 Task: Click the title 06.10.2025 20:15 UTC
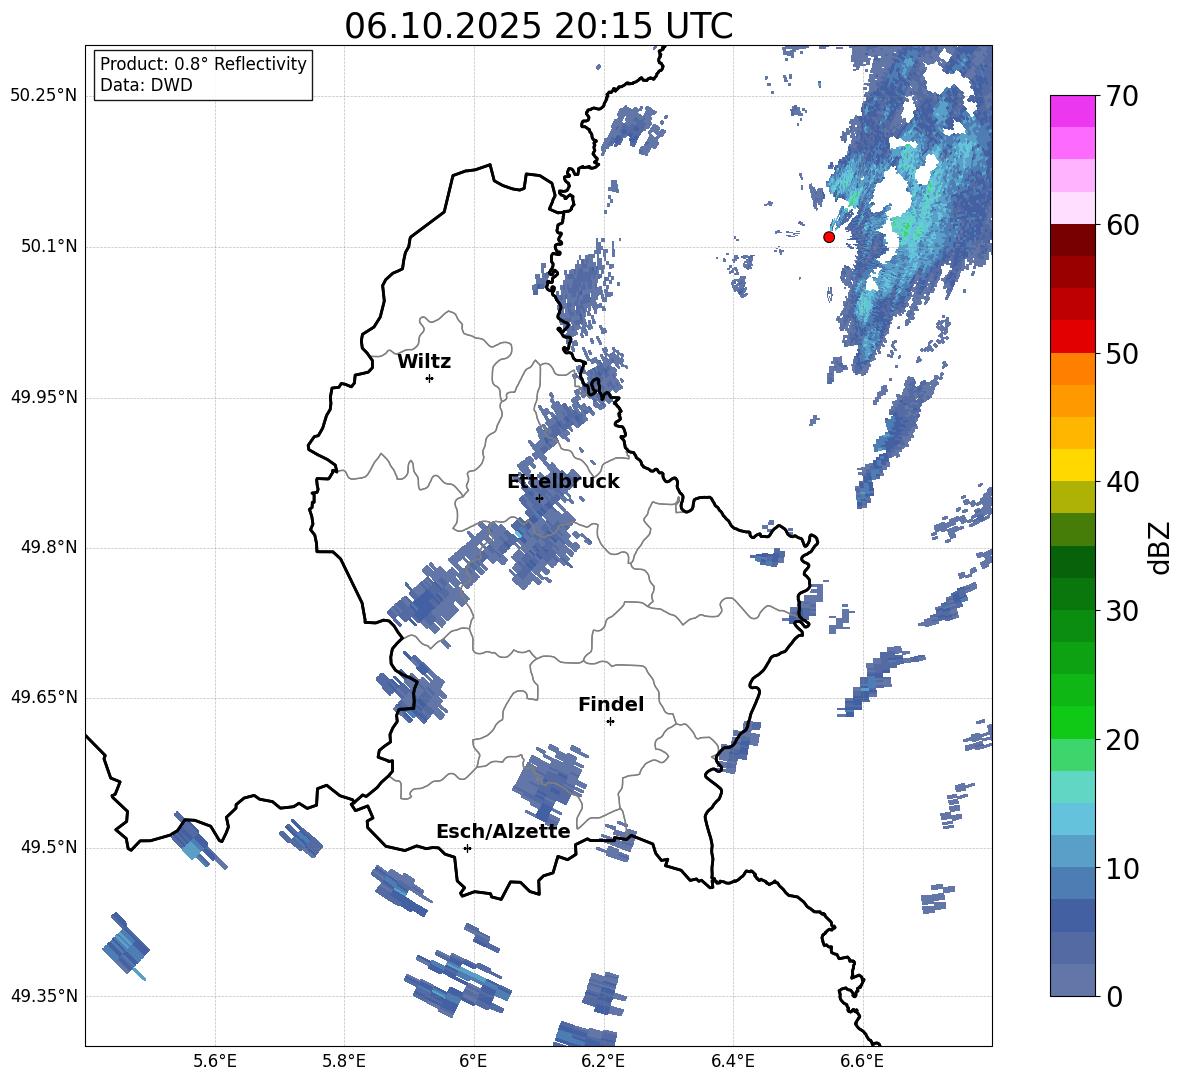pyautogui.click(x=538, y=26)
